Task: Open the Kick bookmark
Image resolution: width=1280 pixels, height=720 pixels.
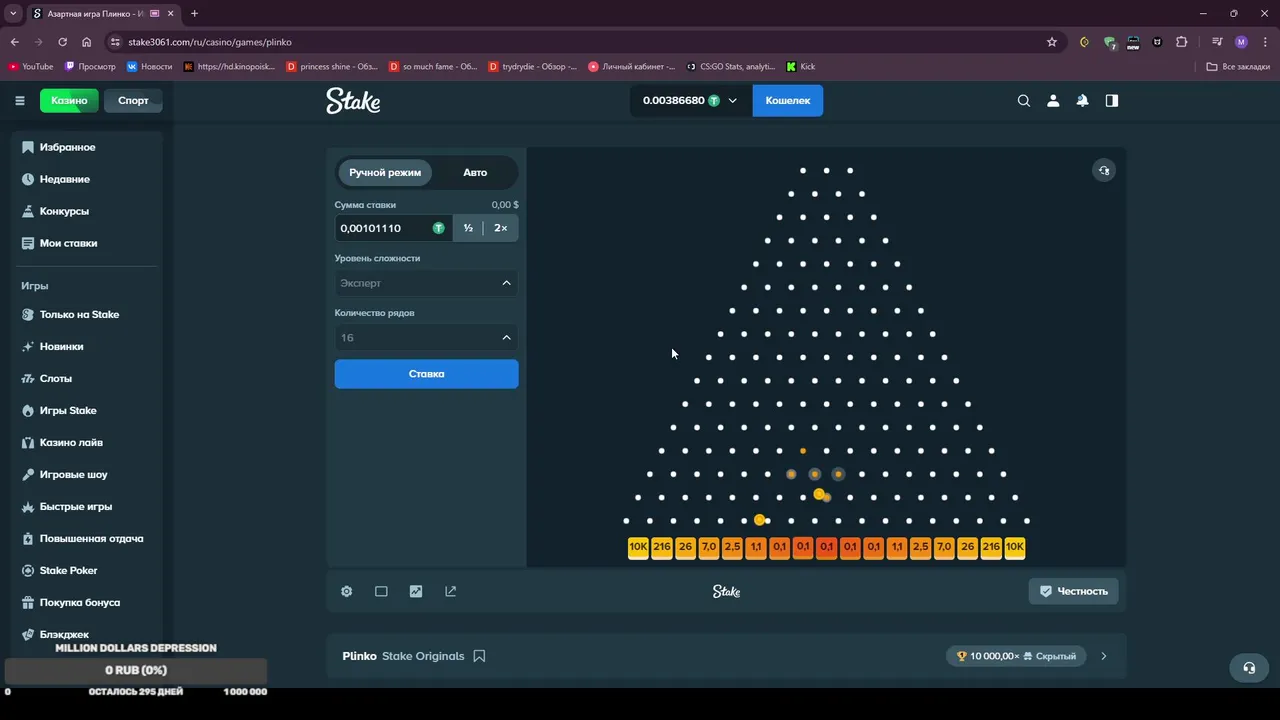Action: click(801, 66)
